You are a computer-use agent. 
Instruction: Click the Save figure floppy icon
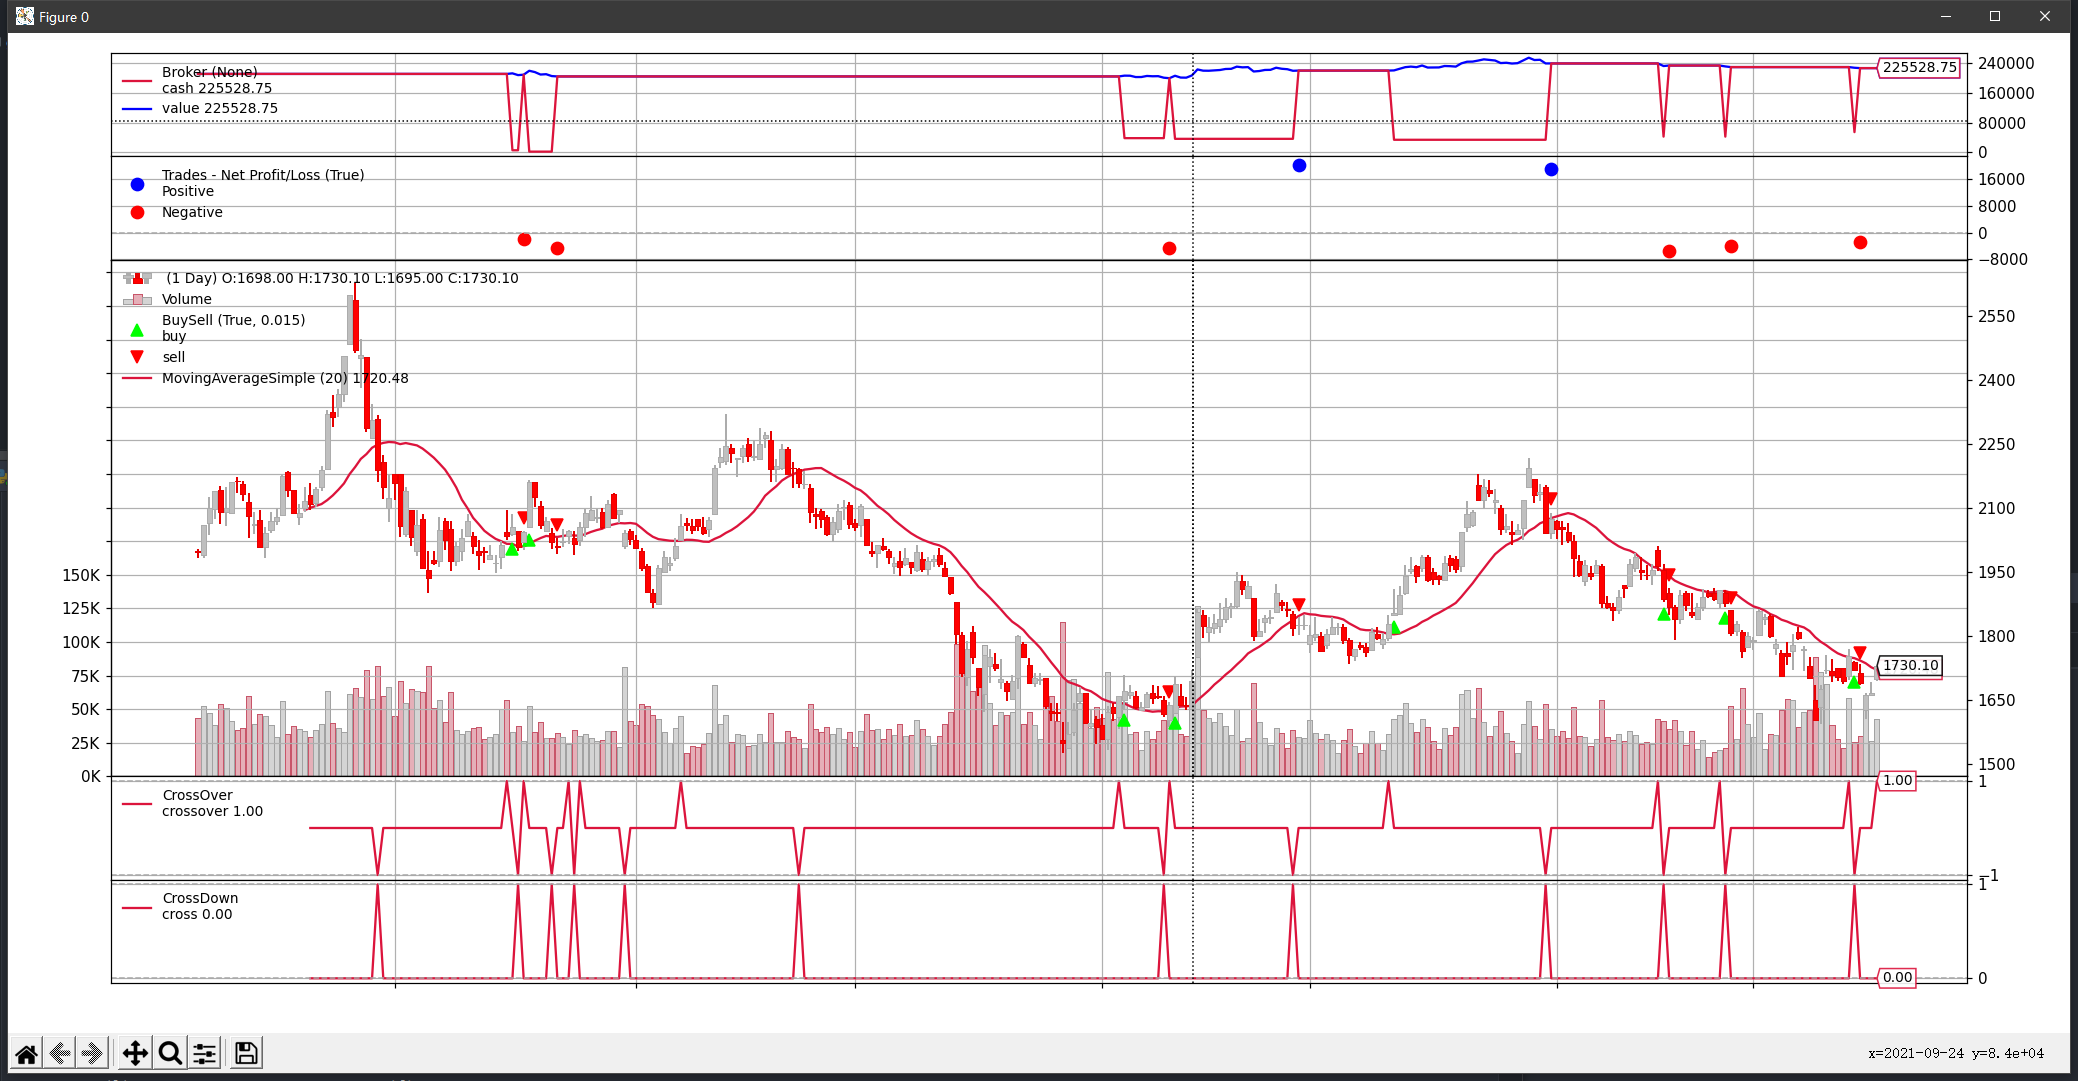point(246,1053)
